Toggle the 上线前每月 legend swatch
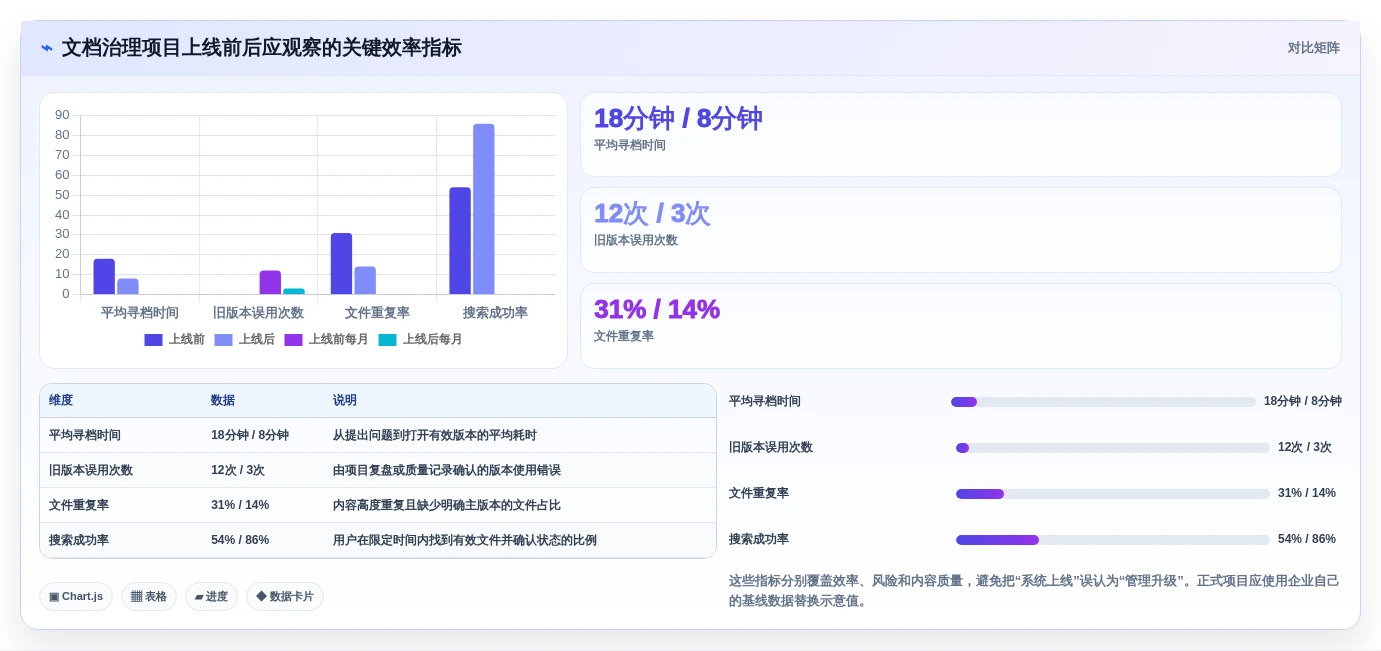1381x651 pixels. (293, 340)
